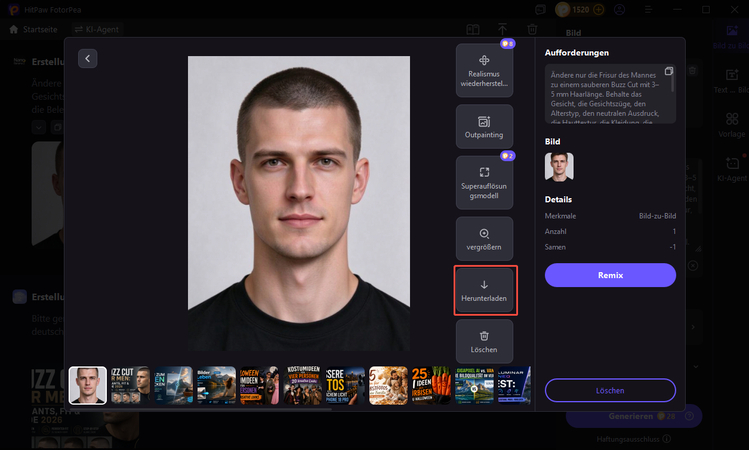Click the plus icon to add coins

[x=598, y=10]
